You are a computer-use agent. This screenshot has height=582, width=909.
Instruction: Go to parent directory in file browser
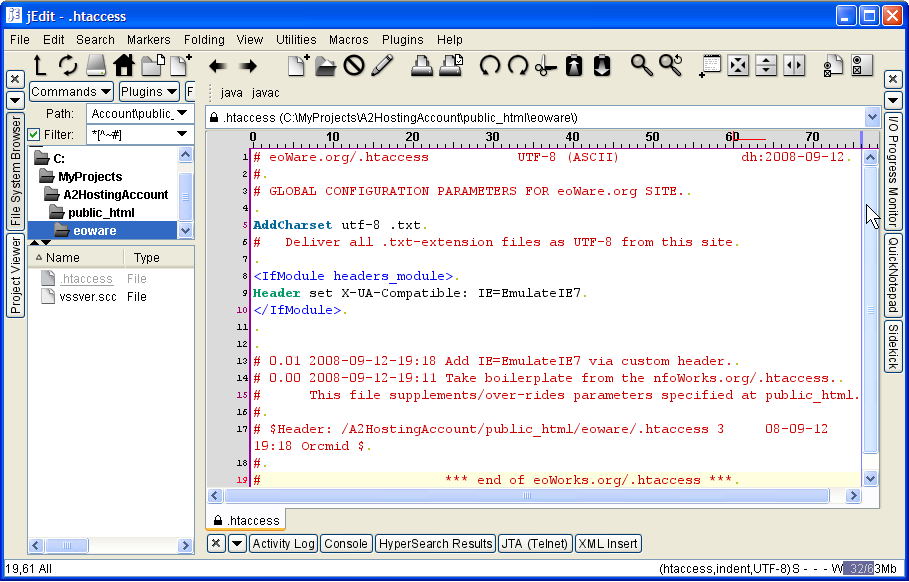tap(40, 66)
